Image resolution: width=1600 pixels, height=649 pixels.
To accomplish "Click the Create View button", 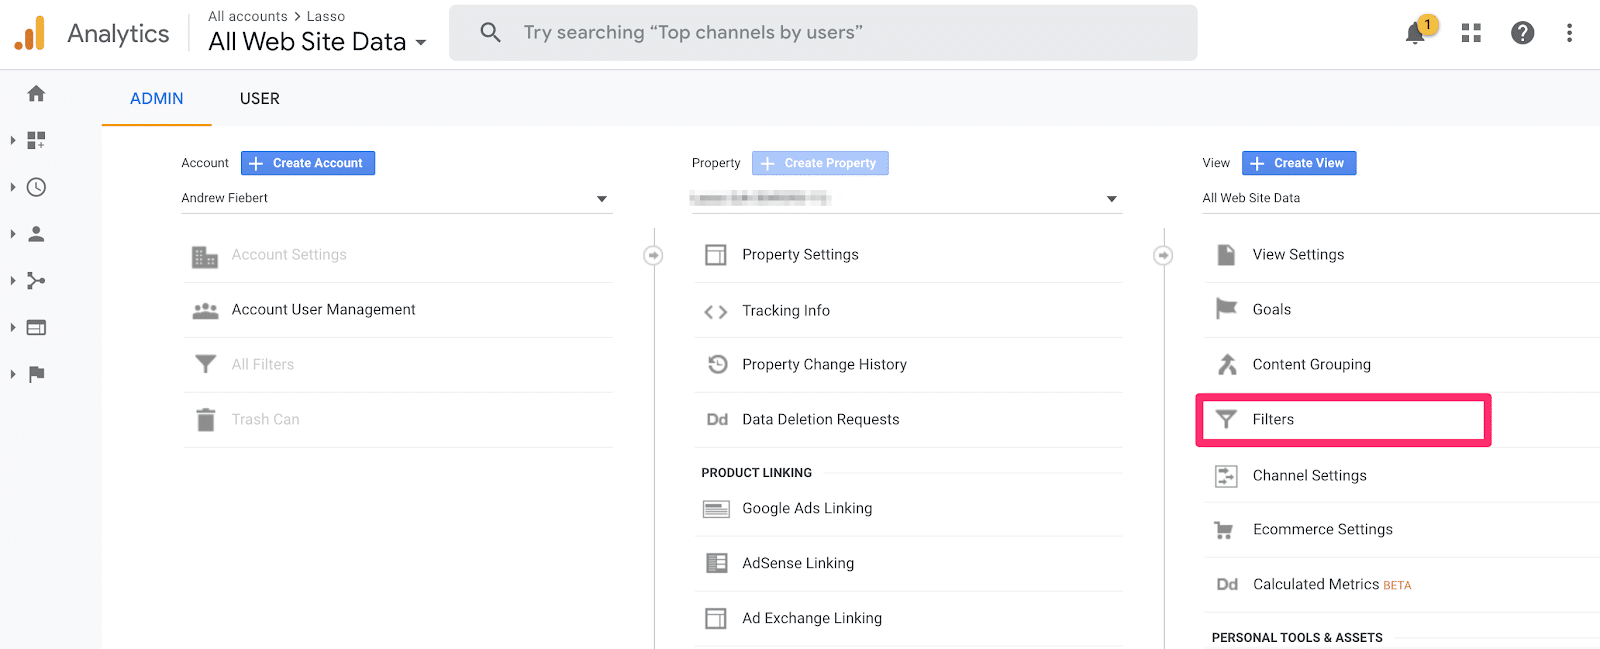I will 1299,163.
